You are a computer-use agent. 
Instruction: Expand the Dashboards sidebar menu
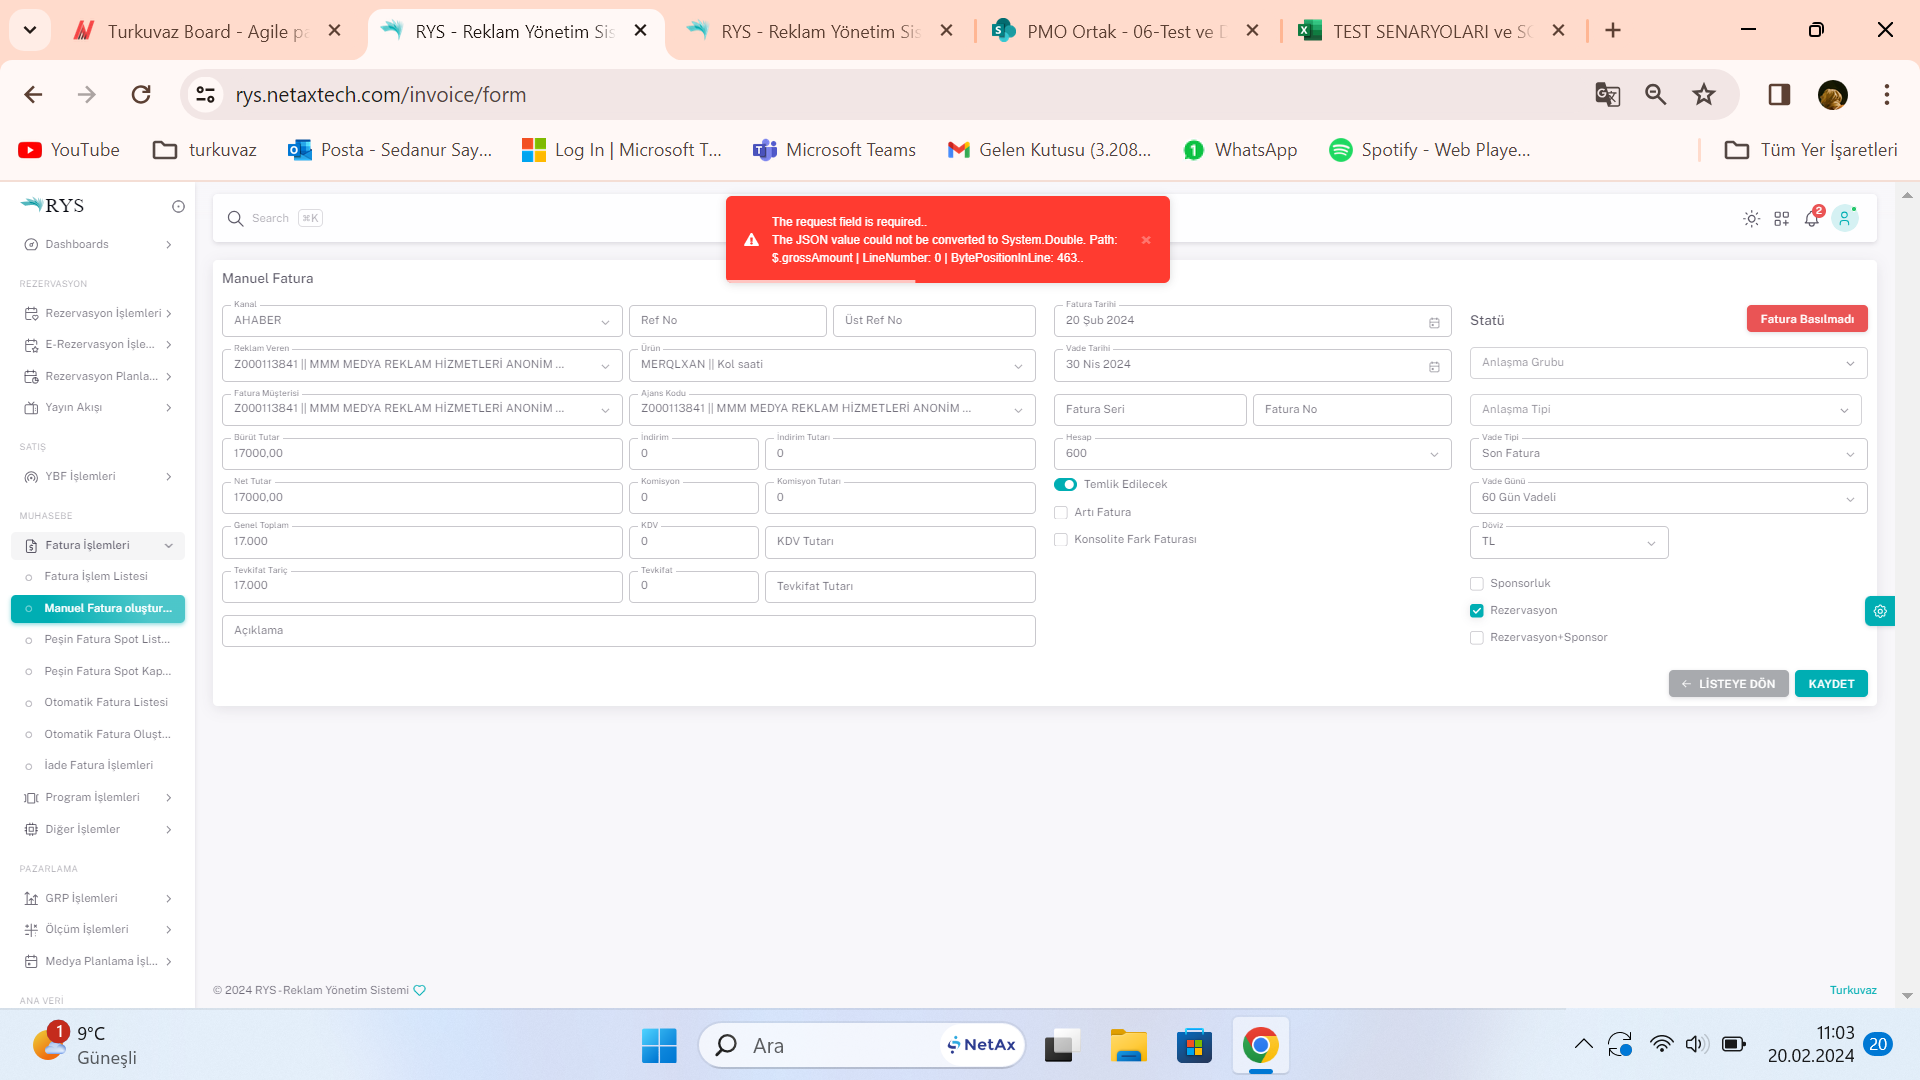pyautogui.click(x=98, y=245)
